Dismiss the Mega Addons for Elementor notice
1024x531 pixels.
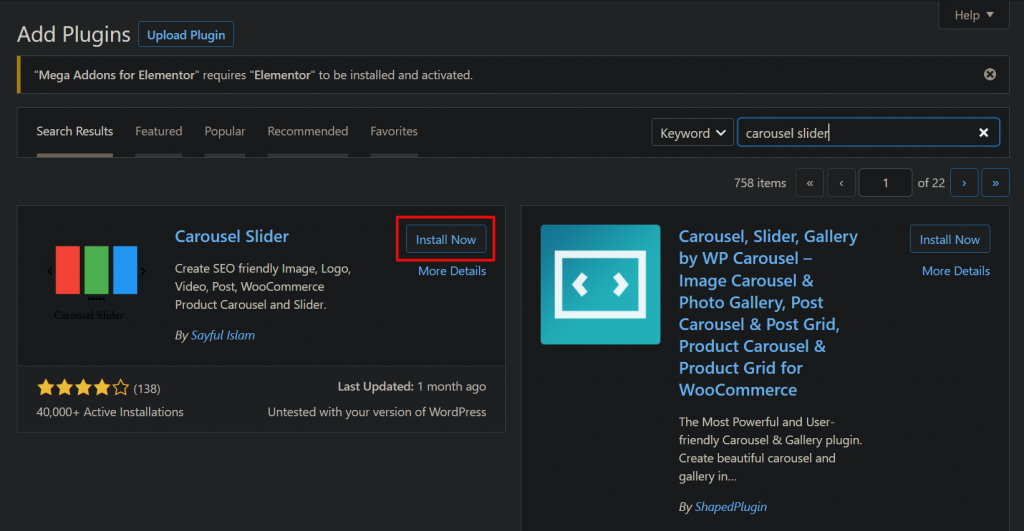point(989,74)
